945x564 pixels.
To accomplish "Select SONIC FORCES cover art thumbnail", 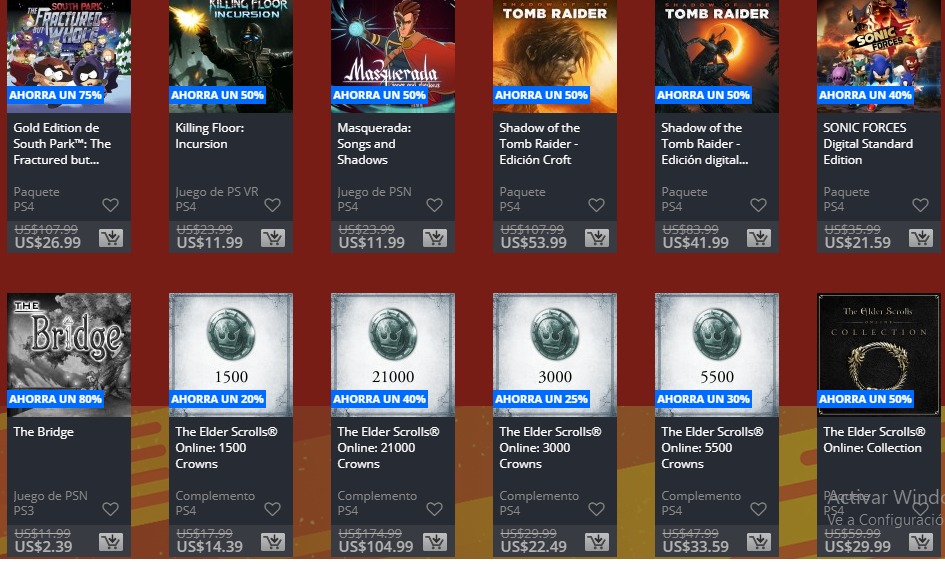I will click(x=879, y=56).
